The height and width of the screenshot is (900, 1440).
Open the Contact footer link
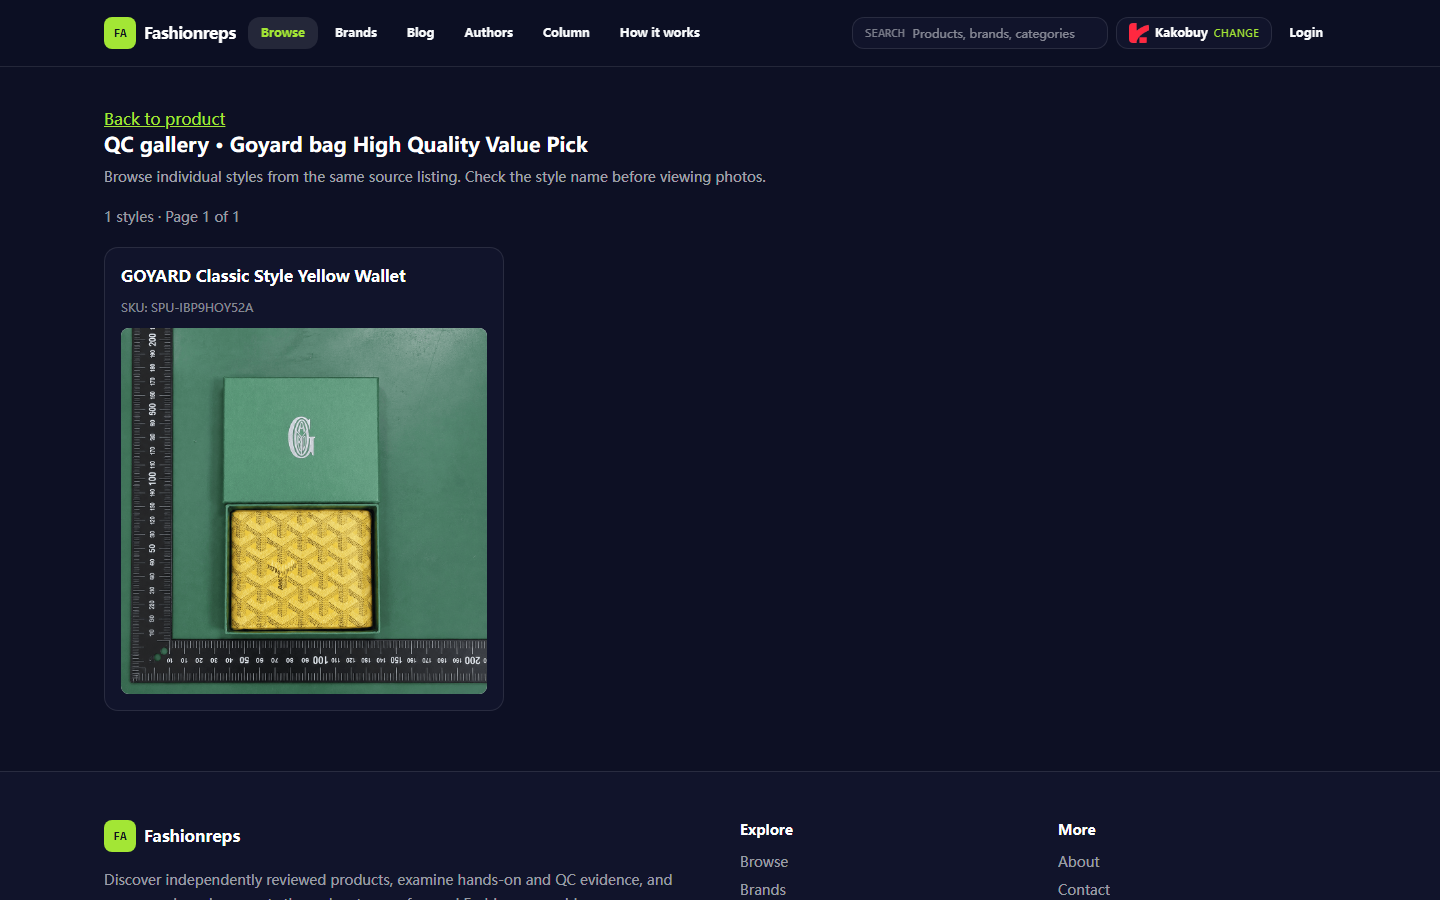pos(1084,890)
